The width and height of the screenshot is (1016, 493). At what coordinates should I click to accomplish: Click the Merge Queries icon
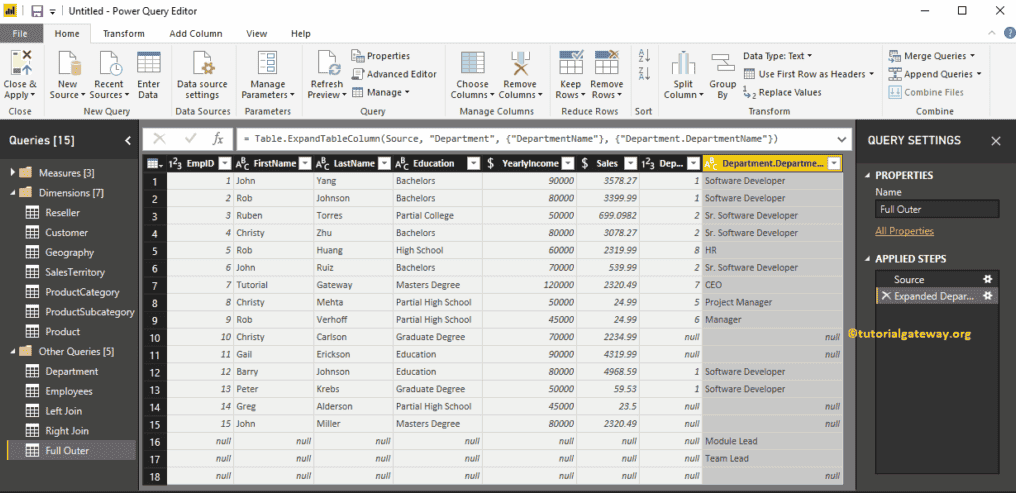point(895,56)
